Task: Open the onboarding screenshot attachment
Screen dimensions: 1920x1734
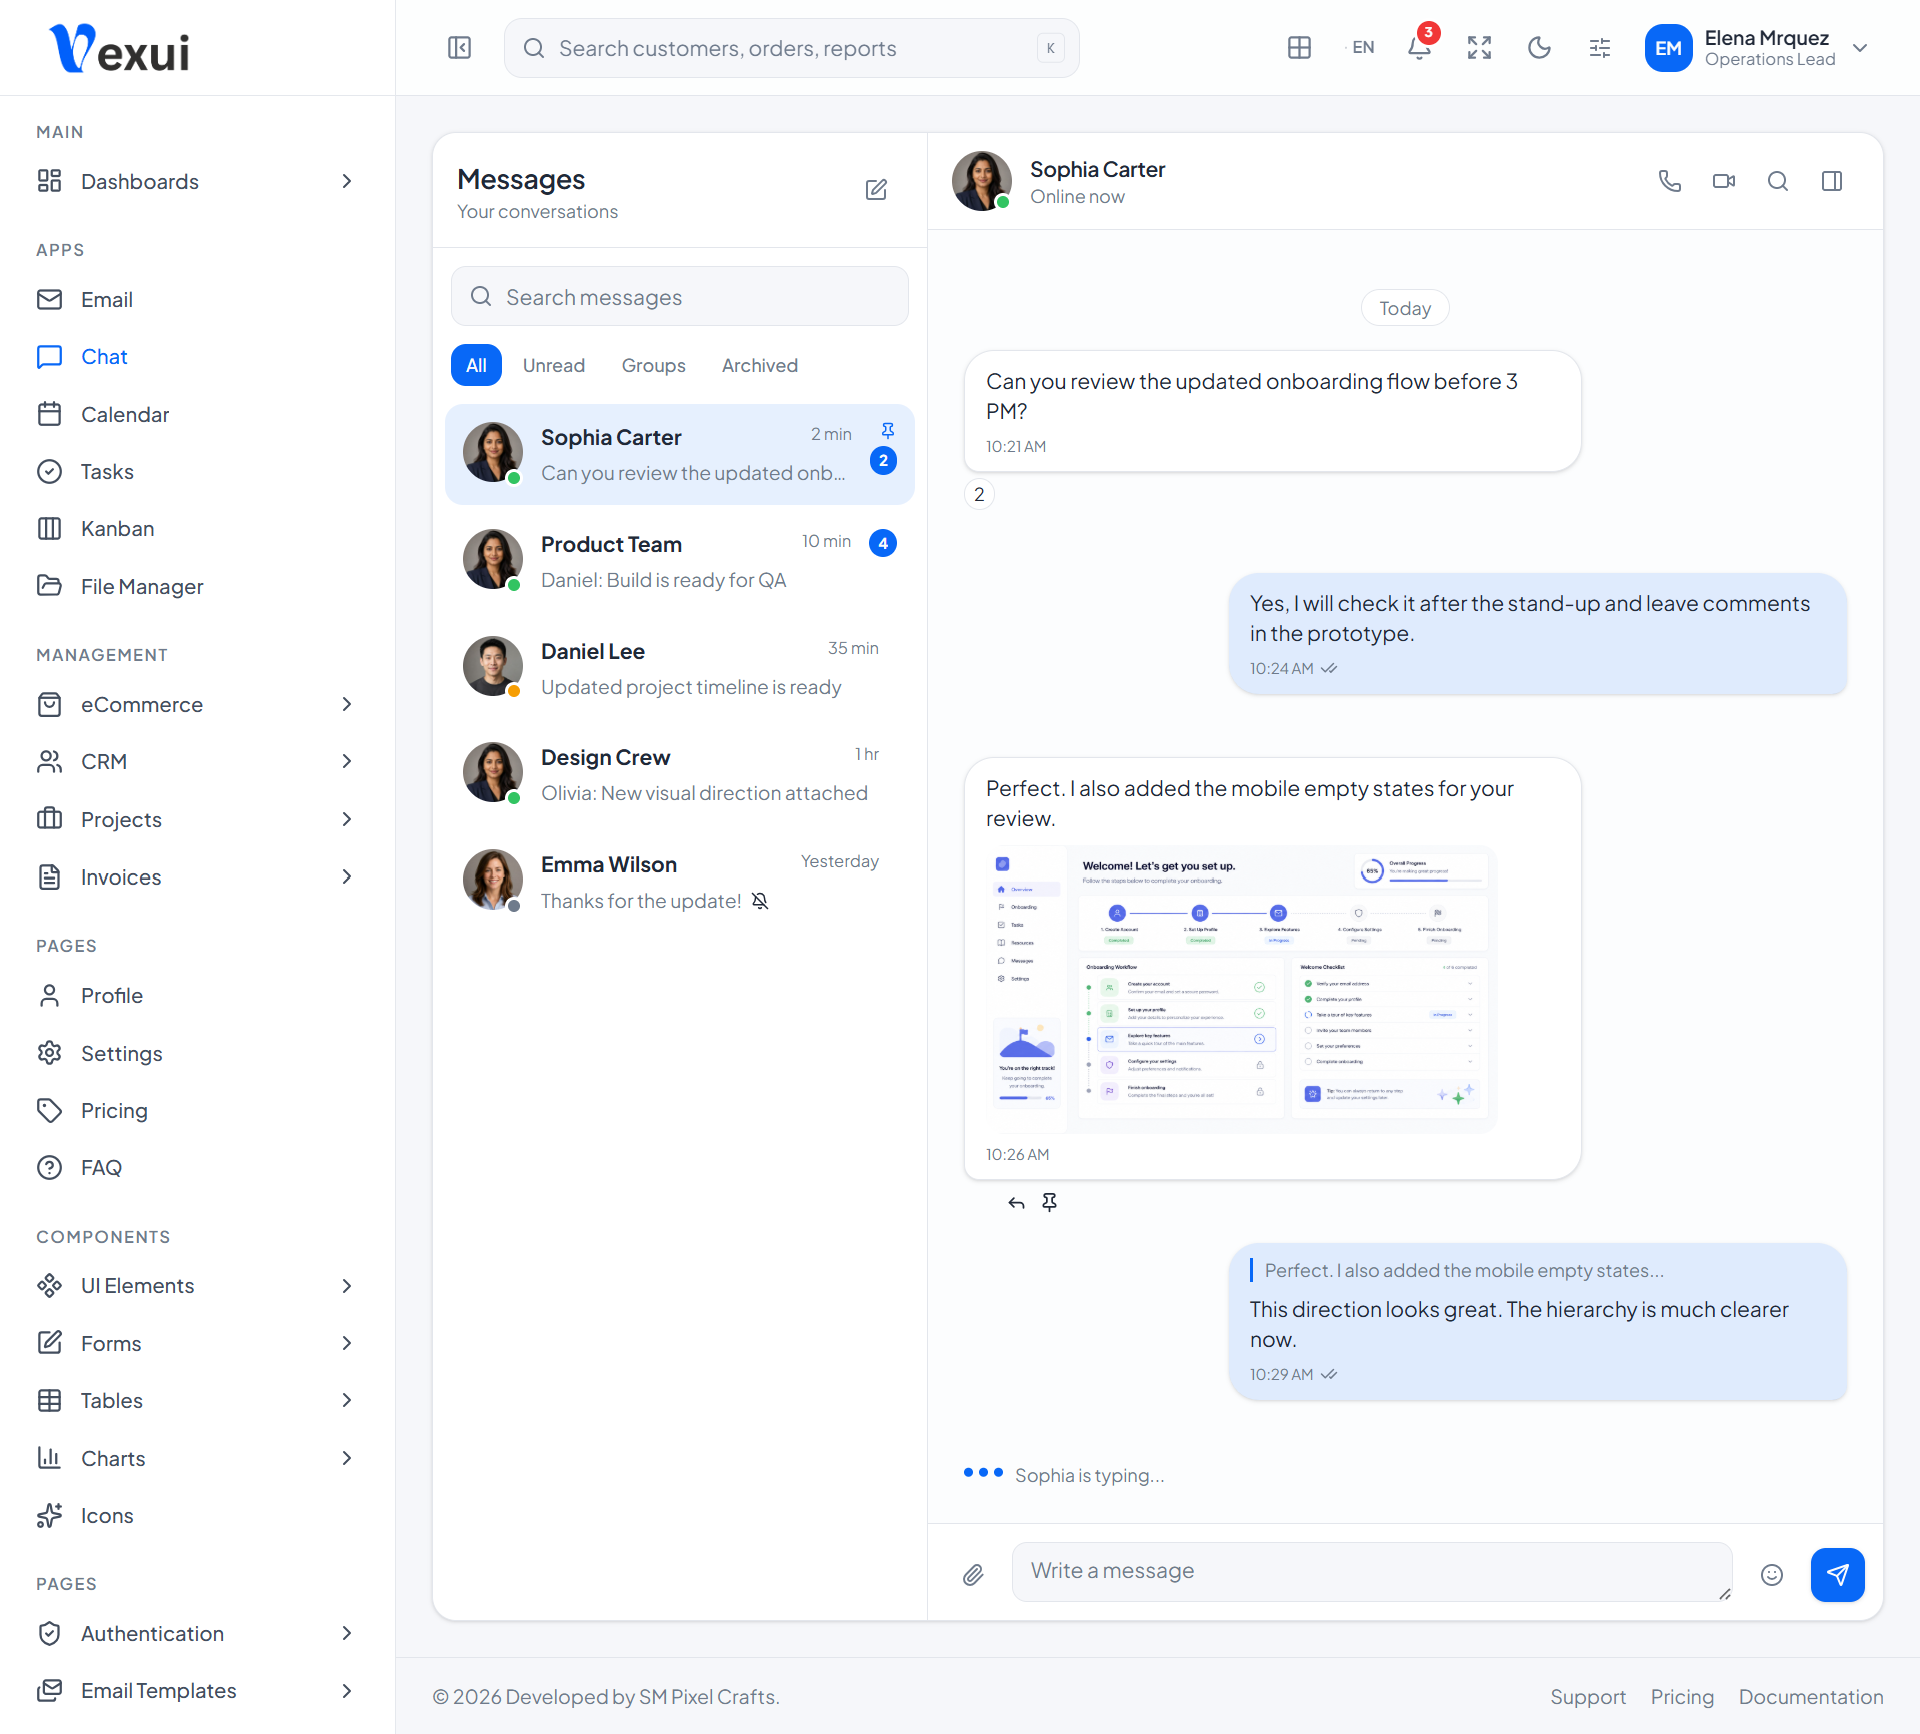Action: [x=1240, y=989]
